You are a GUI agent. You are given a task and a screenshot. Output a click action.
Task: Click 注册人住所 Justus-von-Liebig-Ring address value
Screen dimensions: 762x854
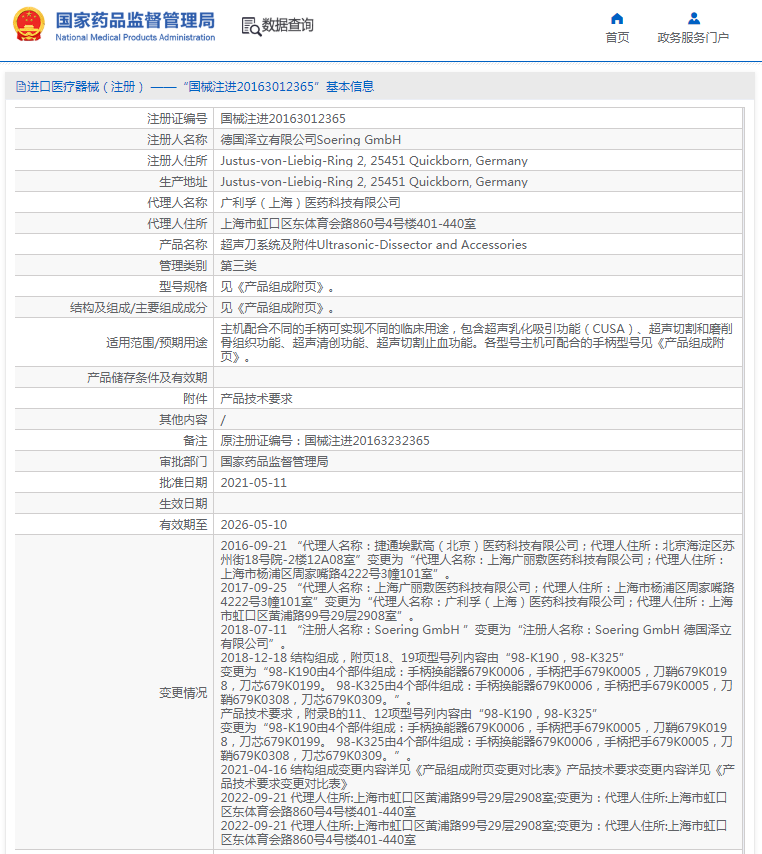[374, 161]
